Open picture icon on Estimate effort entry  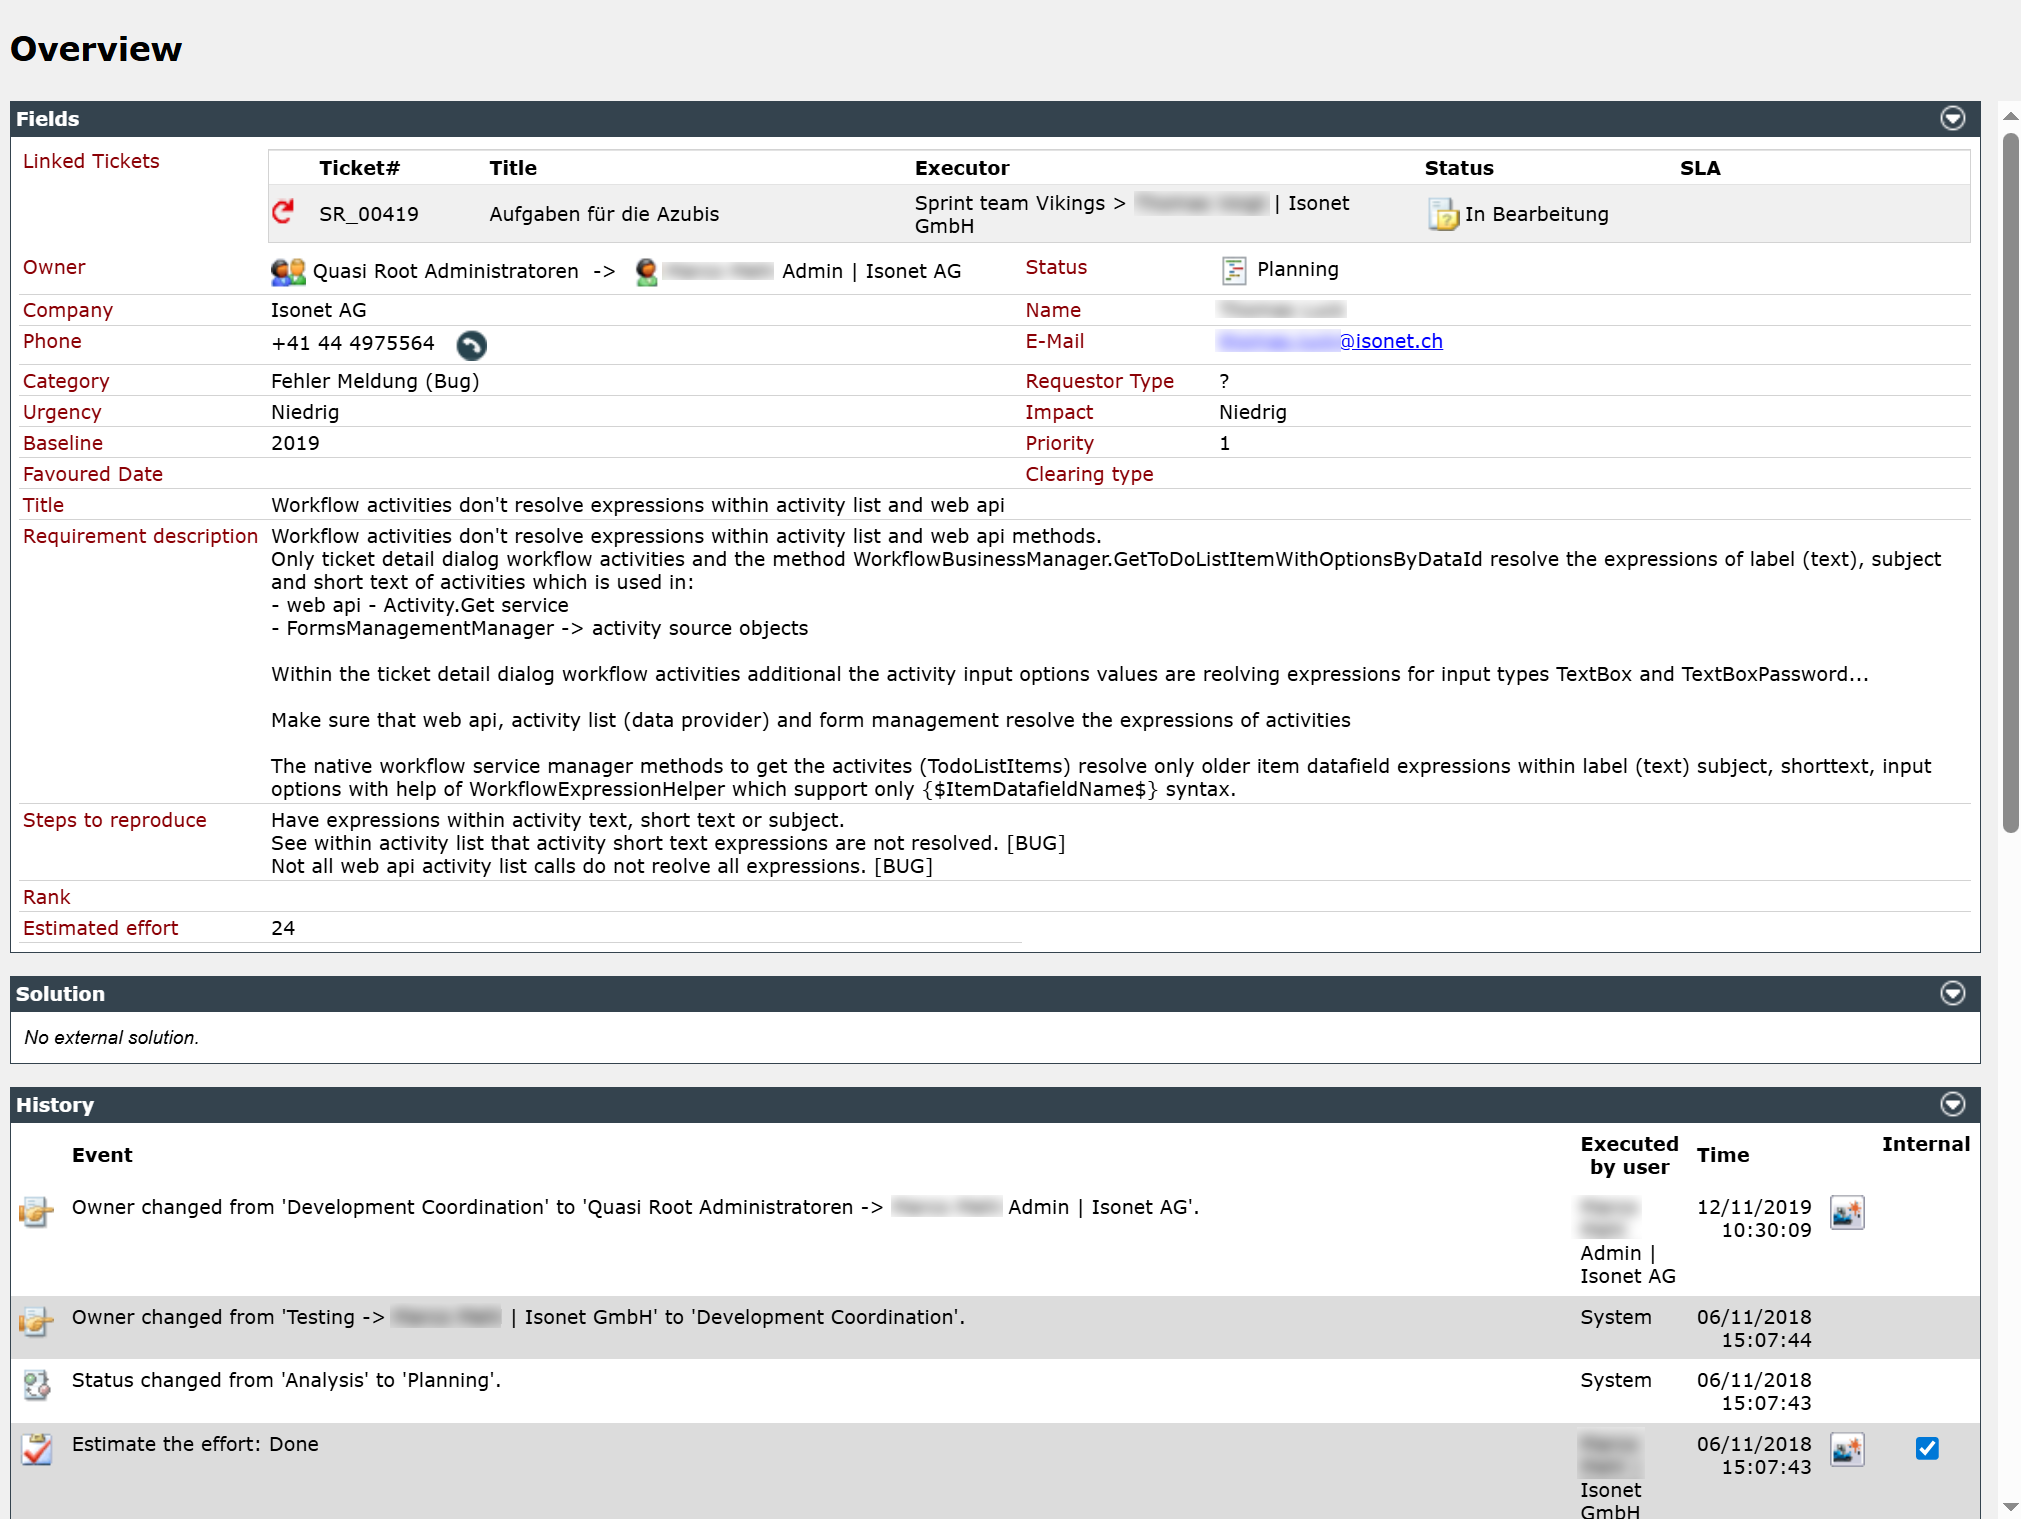1846,1449
